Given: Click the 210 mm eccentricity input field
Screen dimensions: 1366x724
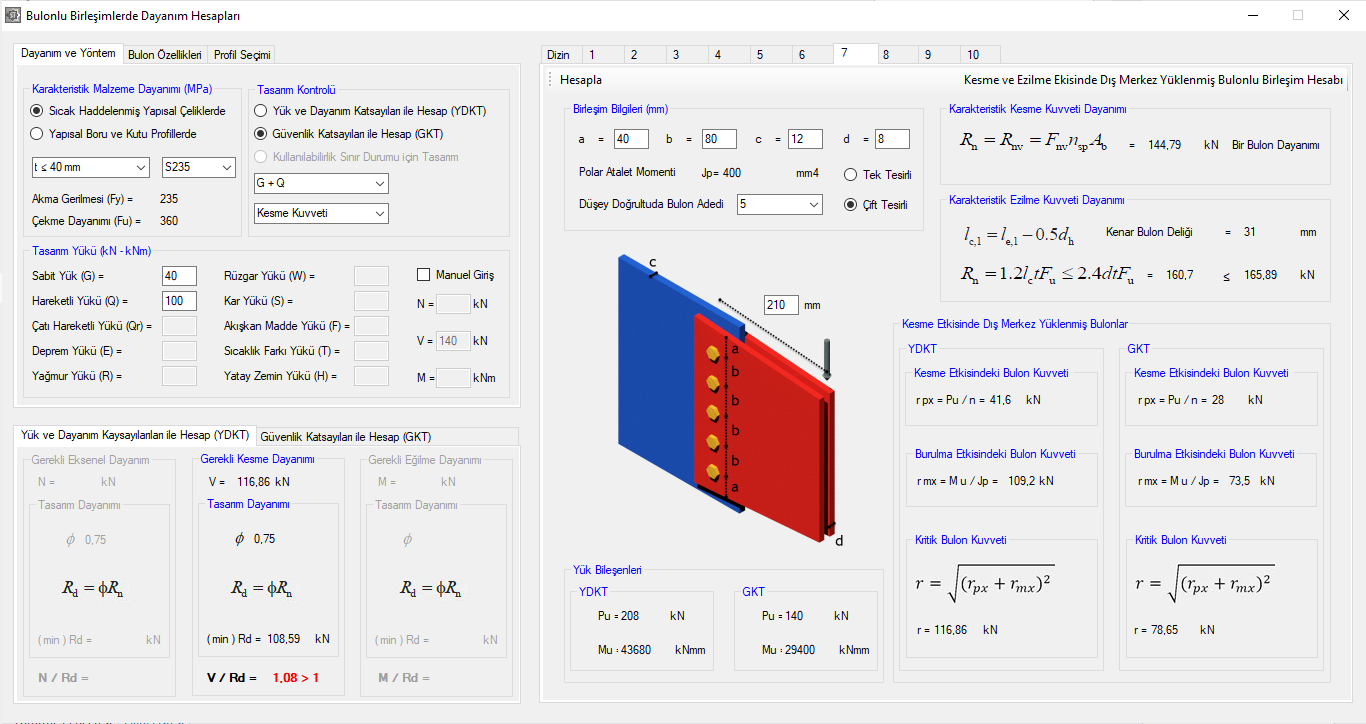Looking at the screenshot, I should pos(781,304).
